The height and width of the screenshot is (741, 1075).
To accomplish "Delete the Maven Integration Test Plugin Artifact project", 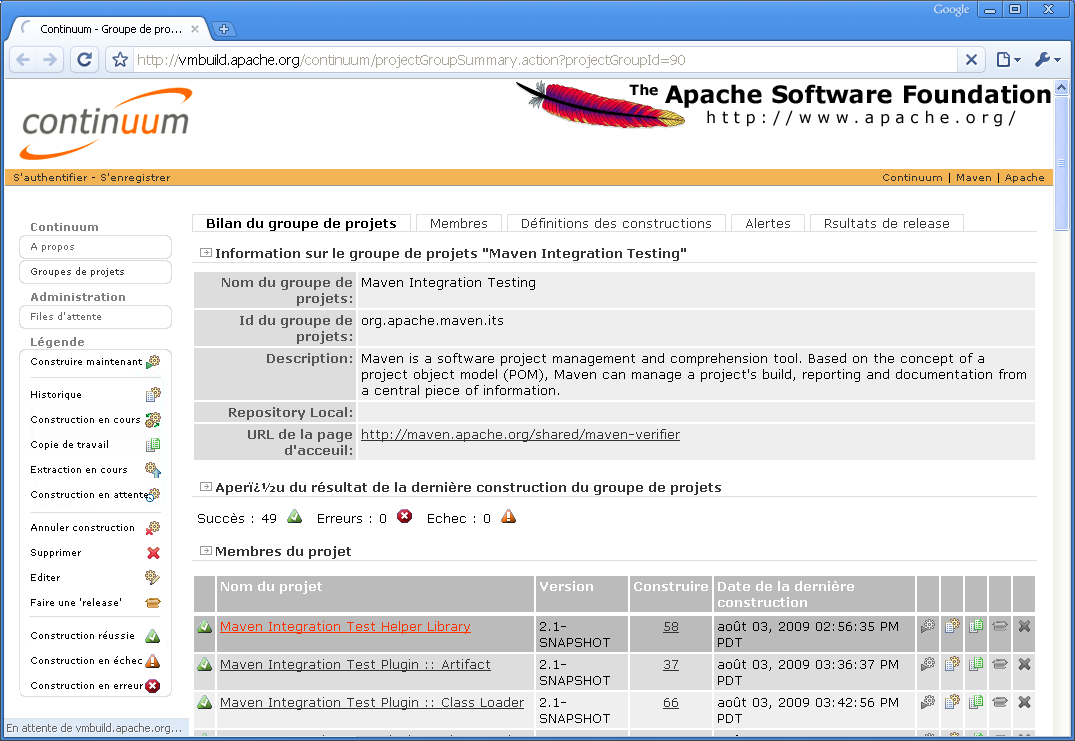I will [1024, 664].
